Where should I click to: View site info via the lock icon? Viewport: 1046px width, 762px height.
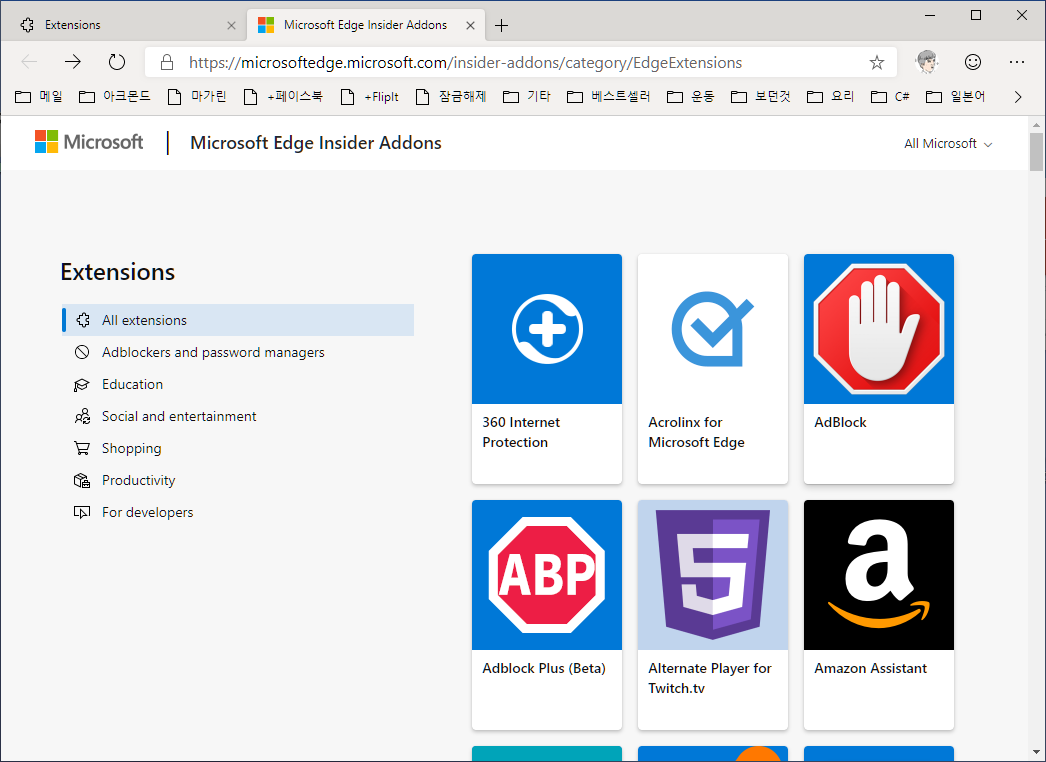pyautogui.click(x=167, y=63)
